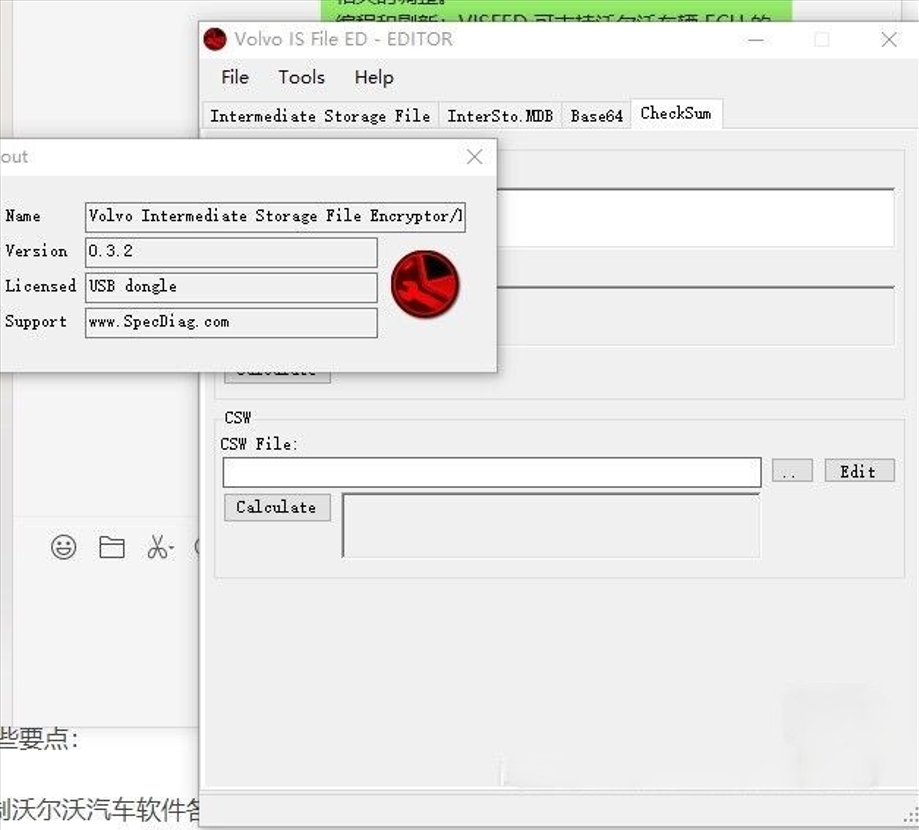The width and height of the screenshot is (919, 830).
Task: Click the CSW File path input field
Action: coord(492,472)
